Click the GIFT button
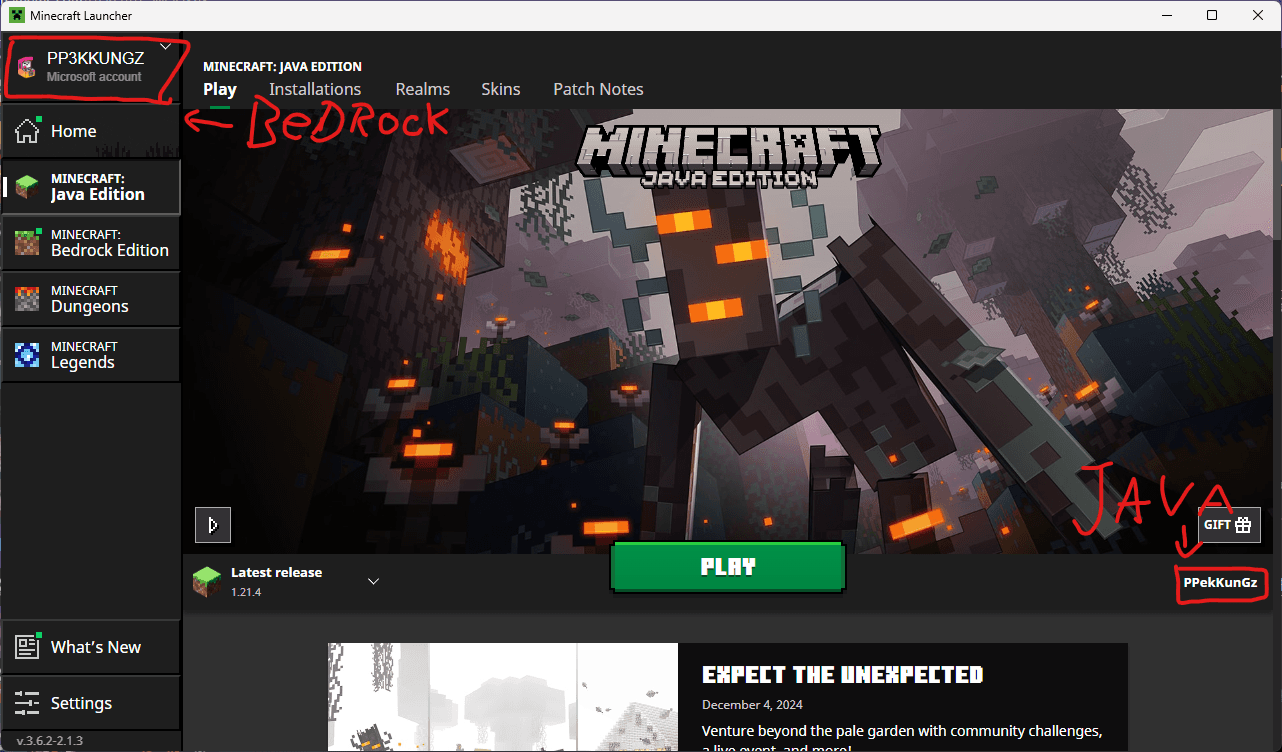The height and width of the screenshot is (752, 1282). tap(1229, 525)
